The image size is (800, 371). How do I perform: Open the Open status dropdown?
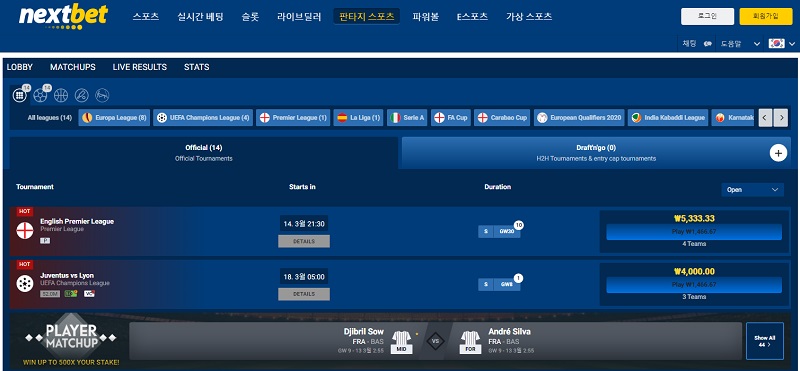[x=753, y=190]
